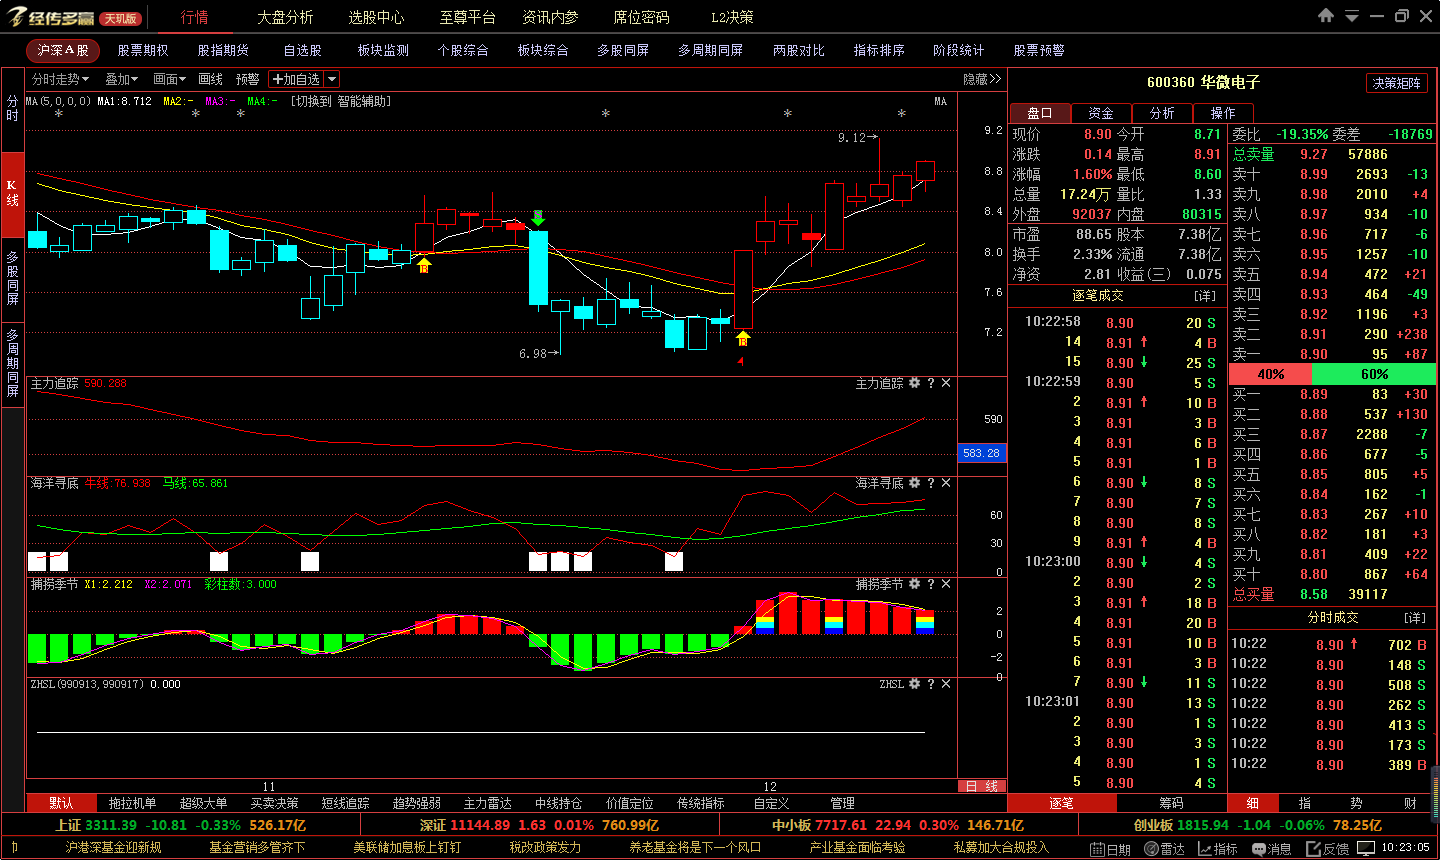This screenshot has height=860, width=1440.
Task: Switch to 筹码 tab
Action: point(1171,803)
